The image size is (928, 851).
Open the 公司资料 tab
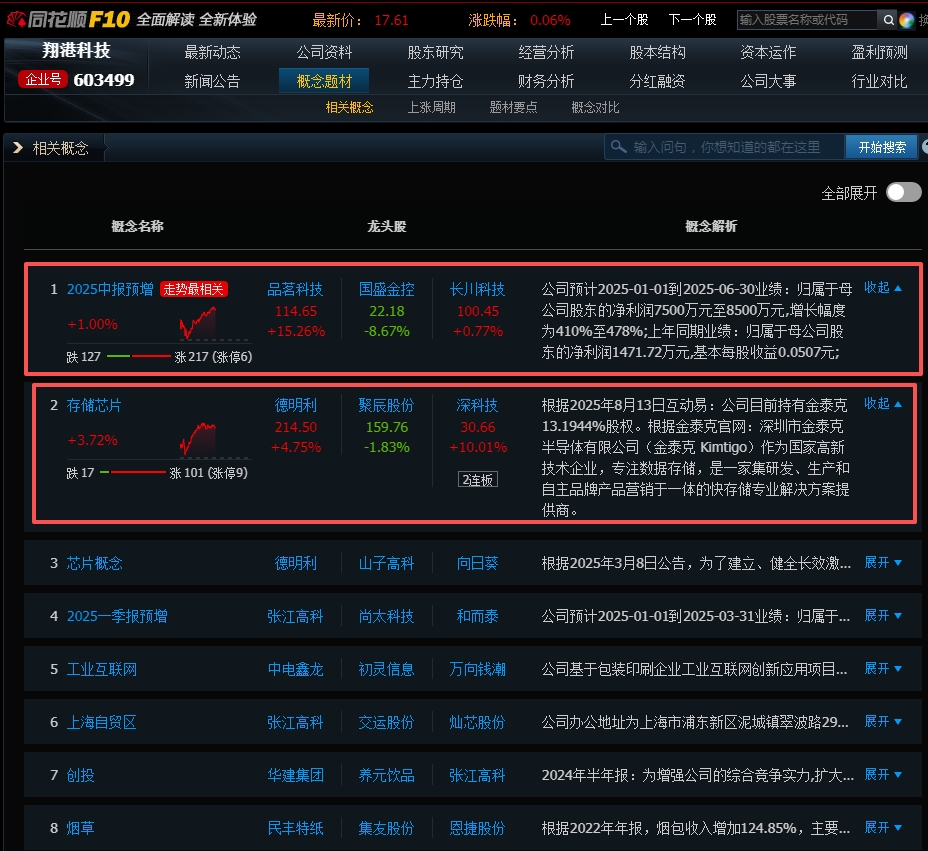pos(324,53)
